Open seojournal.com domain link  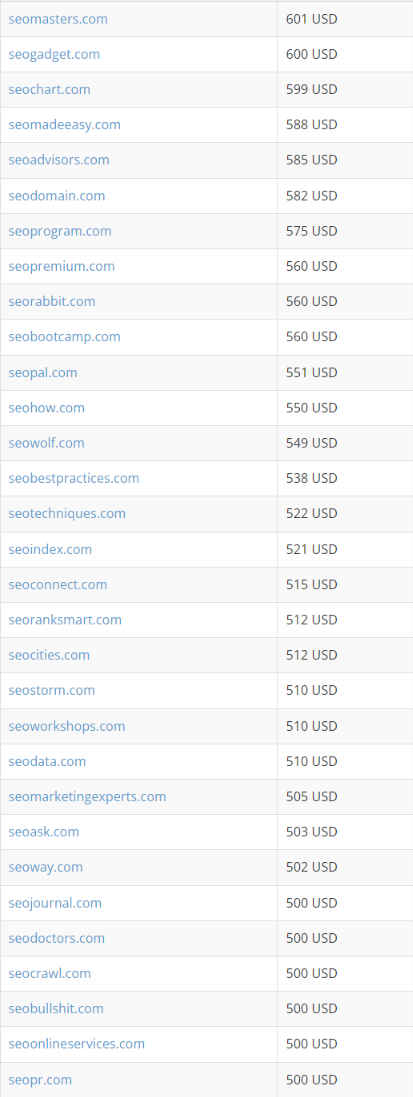point(55,903)
